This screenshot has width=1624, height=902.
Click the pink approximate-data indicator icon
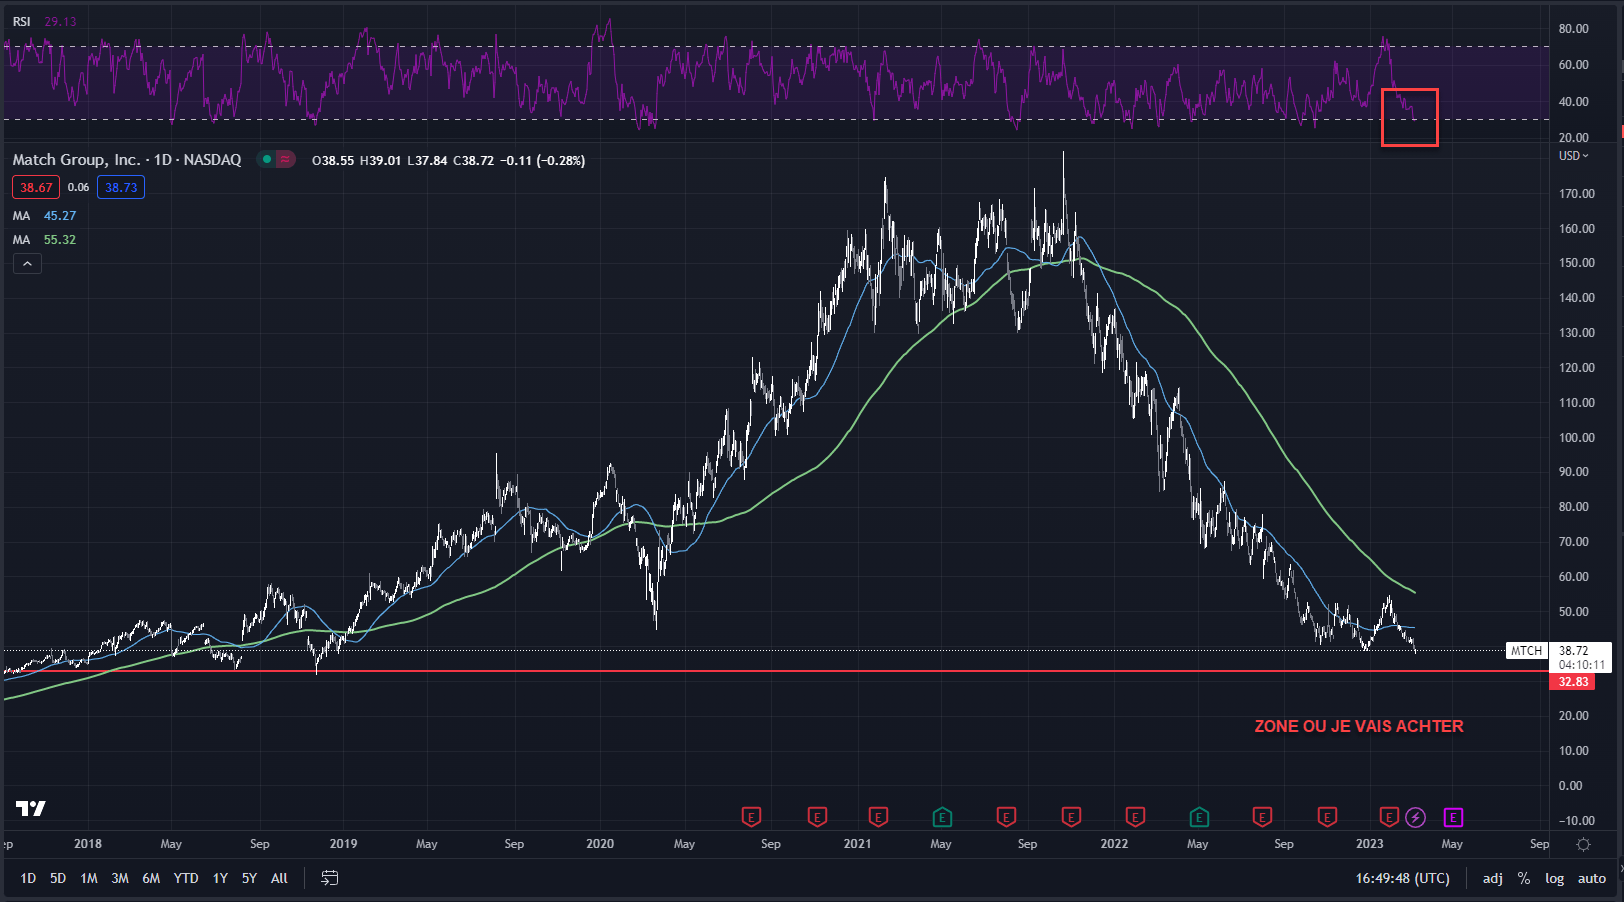[285, 159]
